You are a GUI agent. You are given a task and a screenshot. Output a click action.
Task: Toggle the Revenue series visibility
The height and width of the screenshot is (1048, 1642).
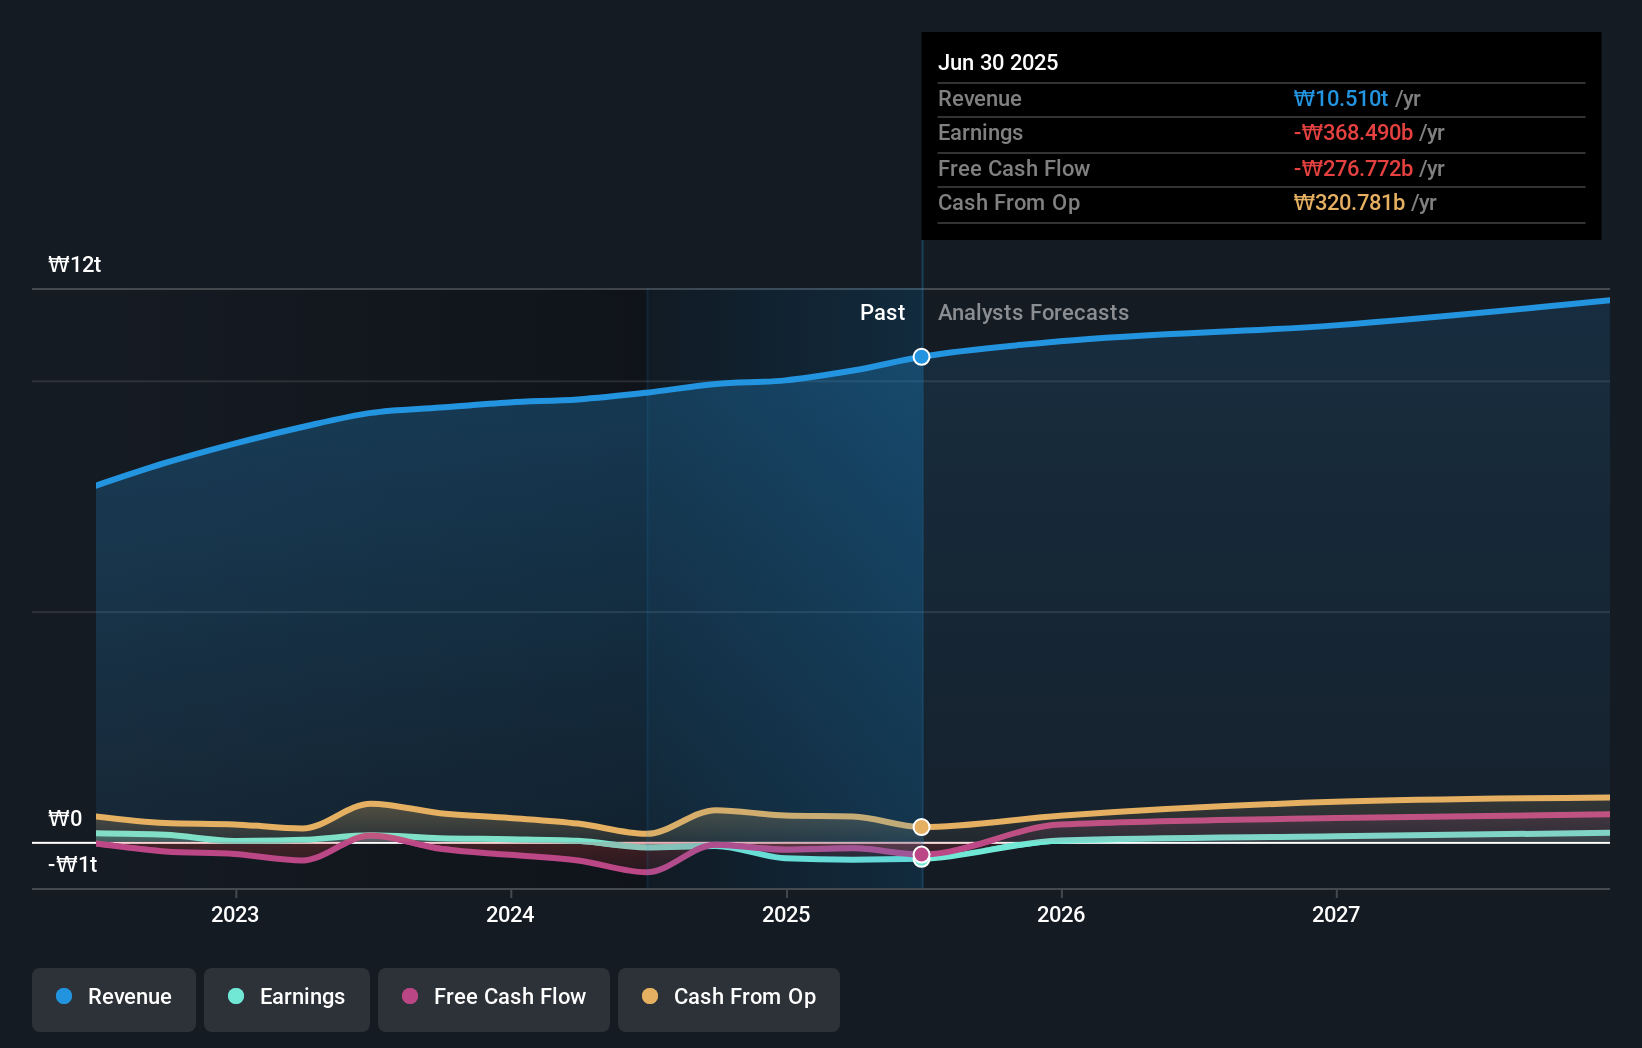point(113,997)
